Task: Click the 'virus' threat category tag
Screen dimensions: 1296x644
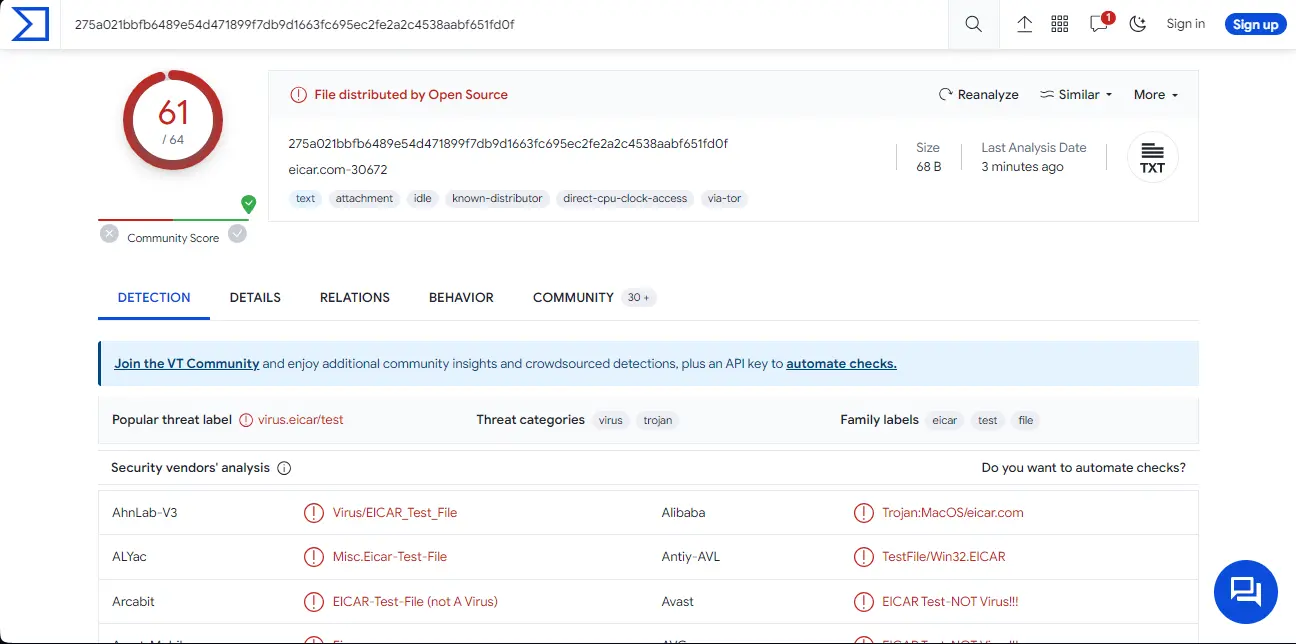Action: tap(611, 420)
